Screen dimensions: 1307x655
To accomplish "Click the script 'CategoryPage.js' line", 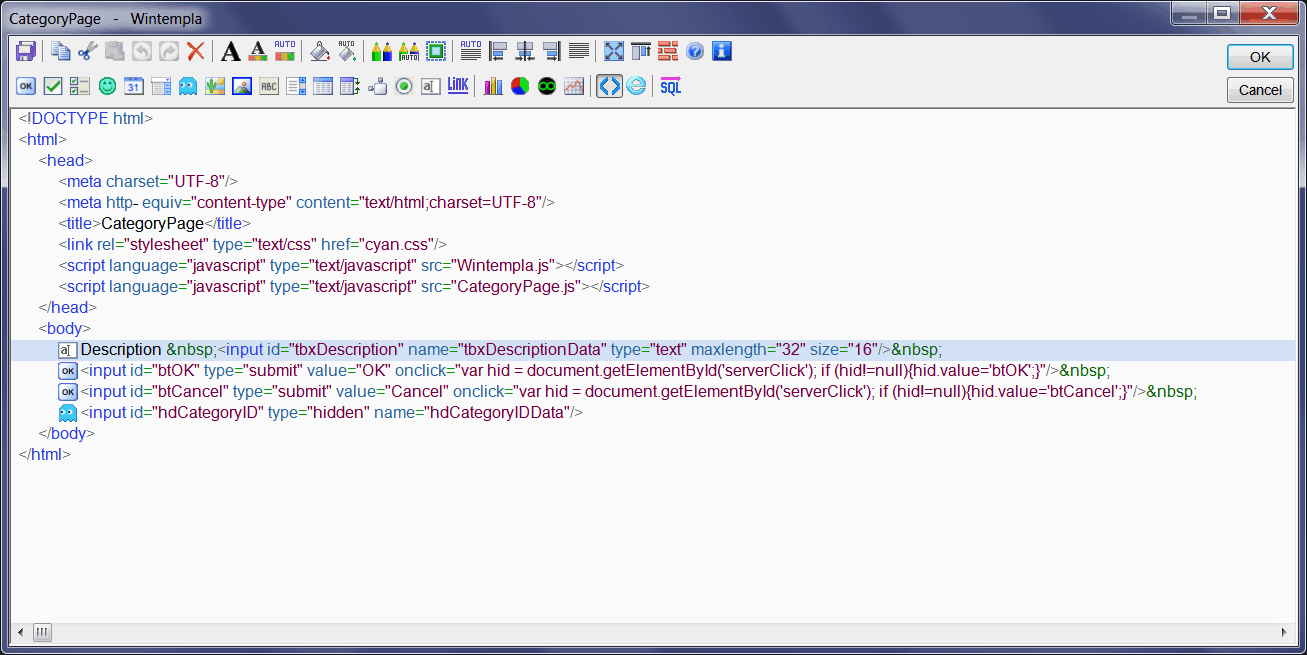I will coord(354,287).
